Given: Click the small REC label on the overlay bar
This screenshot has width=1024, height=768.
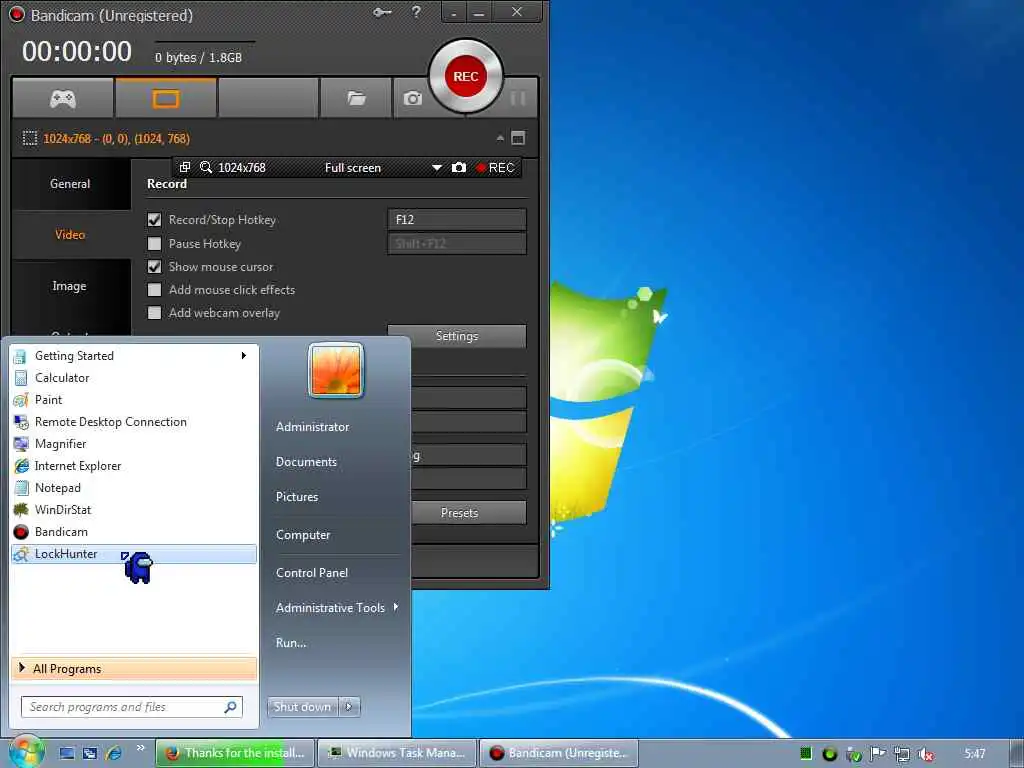Looking at the screenshot, I should click(x=496, y=168).
